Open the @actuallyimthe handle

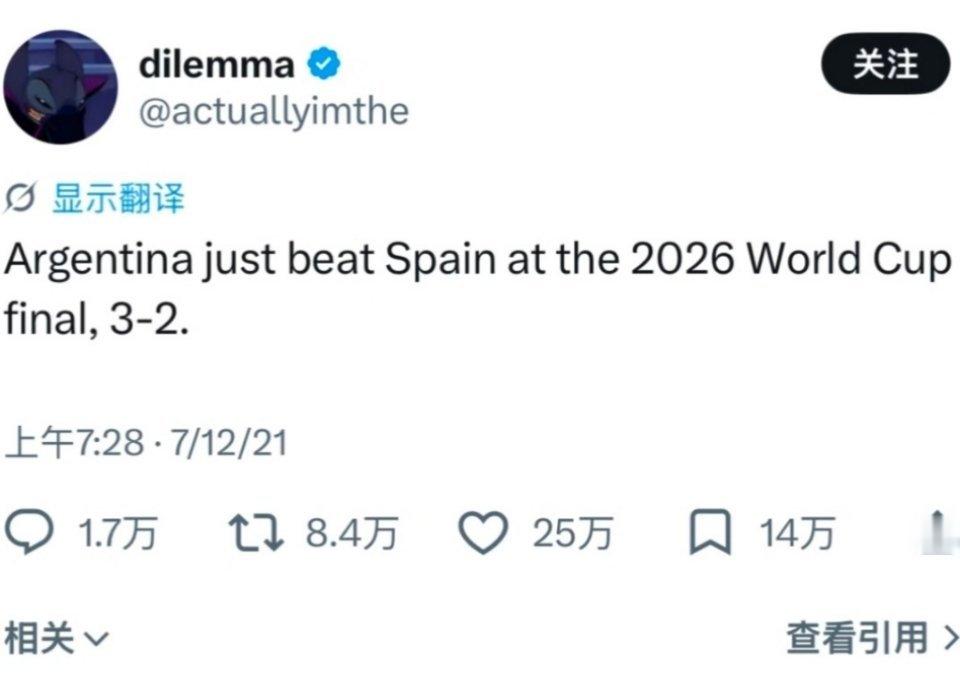point(274,111)
